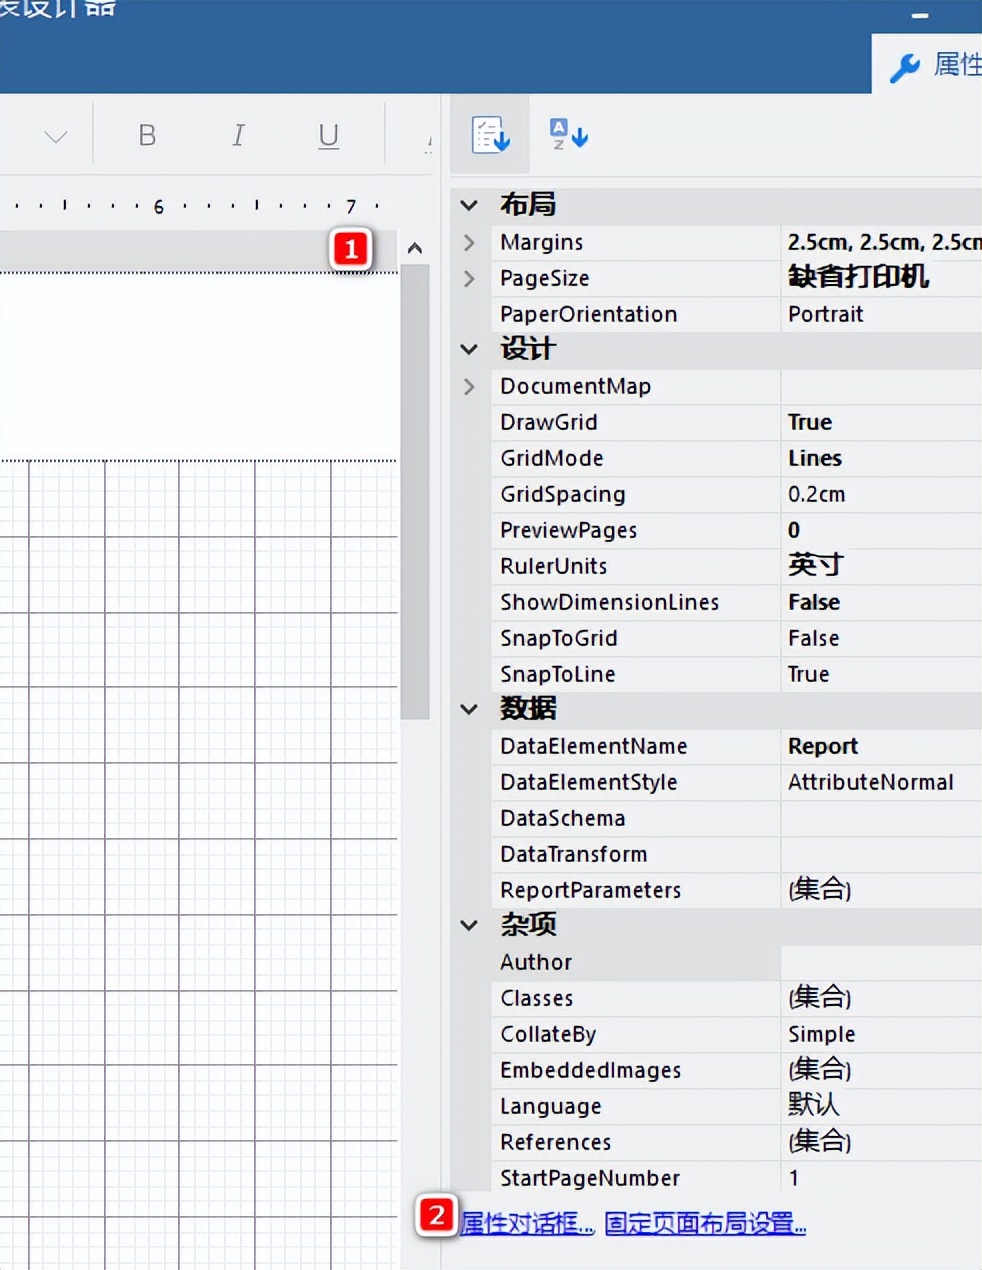The image size is (982, 1270).
Task: Collapse the 布局 category
Action: pyautogui.click(x=469, y=205)
